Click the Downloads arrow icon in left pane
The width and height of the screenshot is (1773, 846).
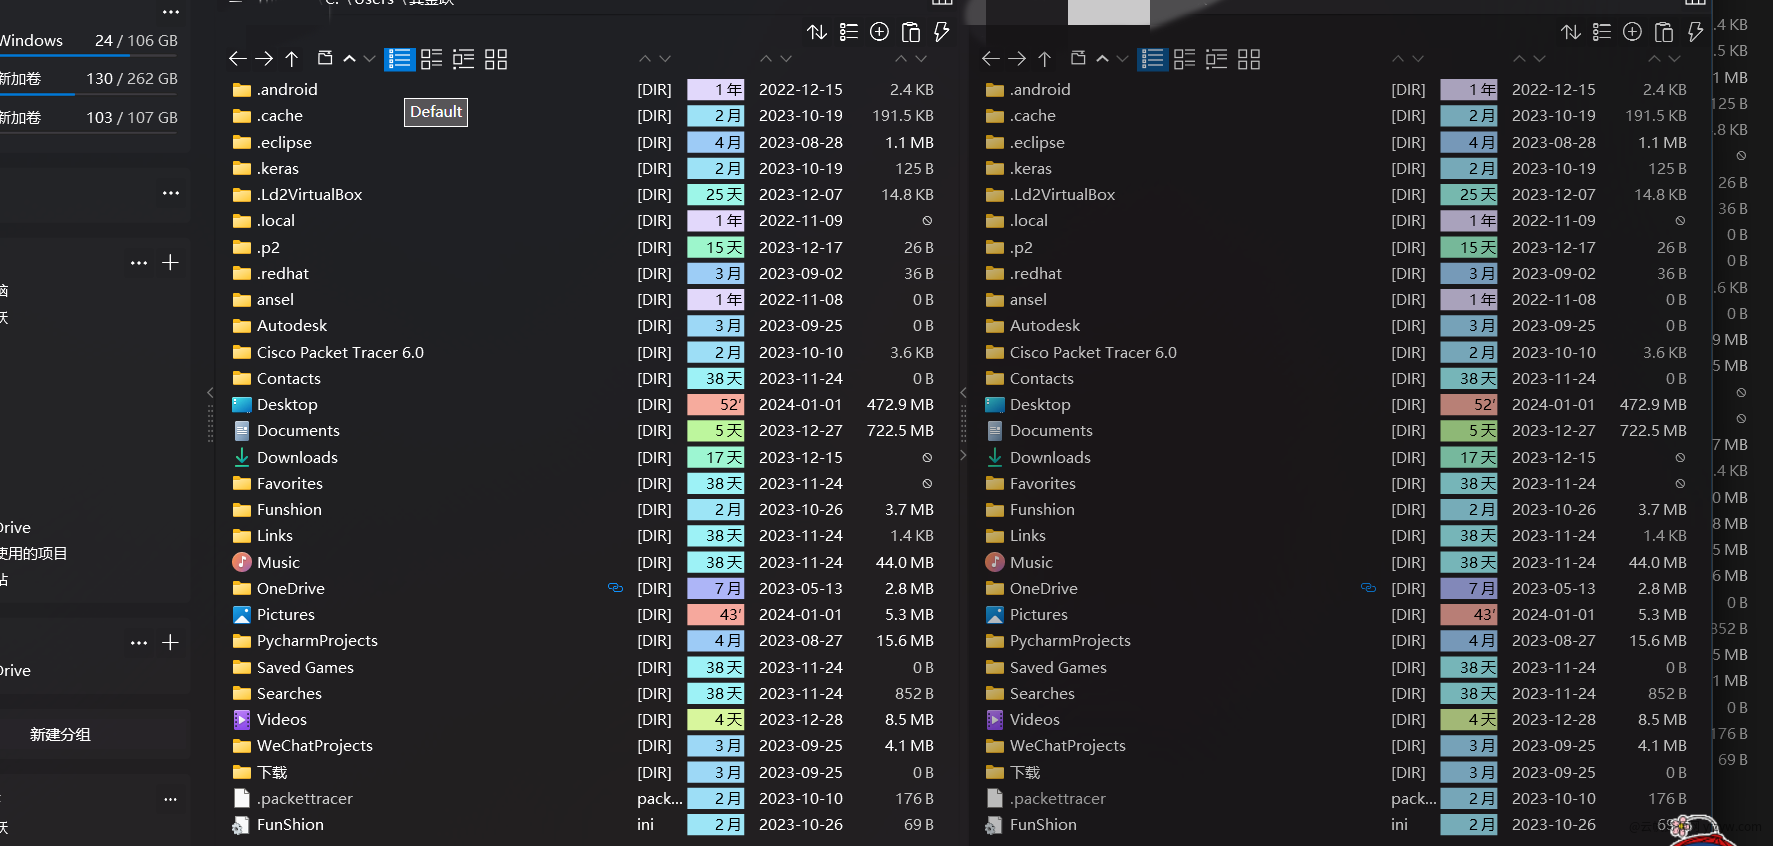coord(242,457)
